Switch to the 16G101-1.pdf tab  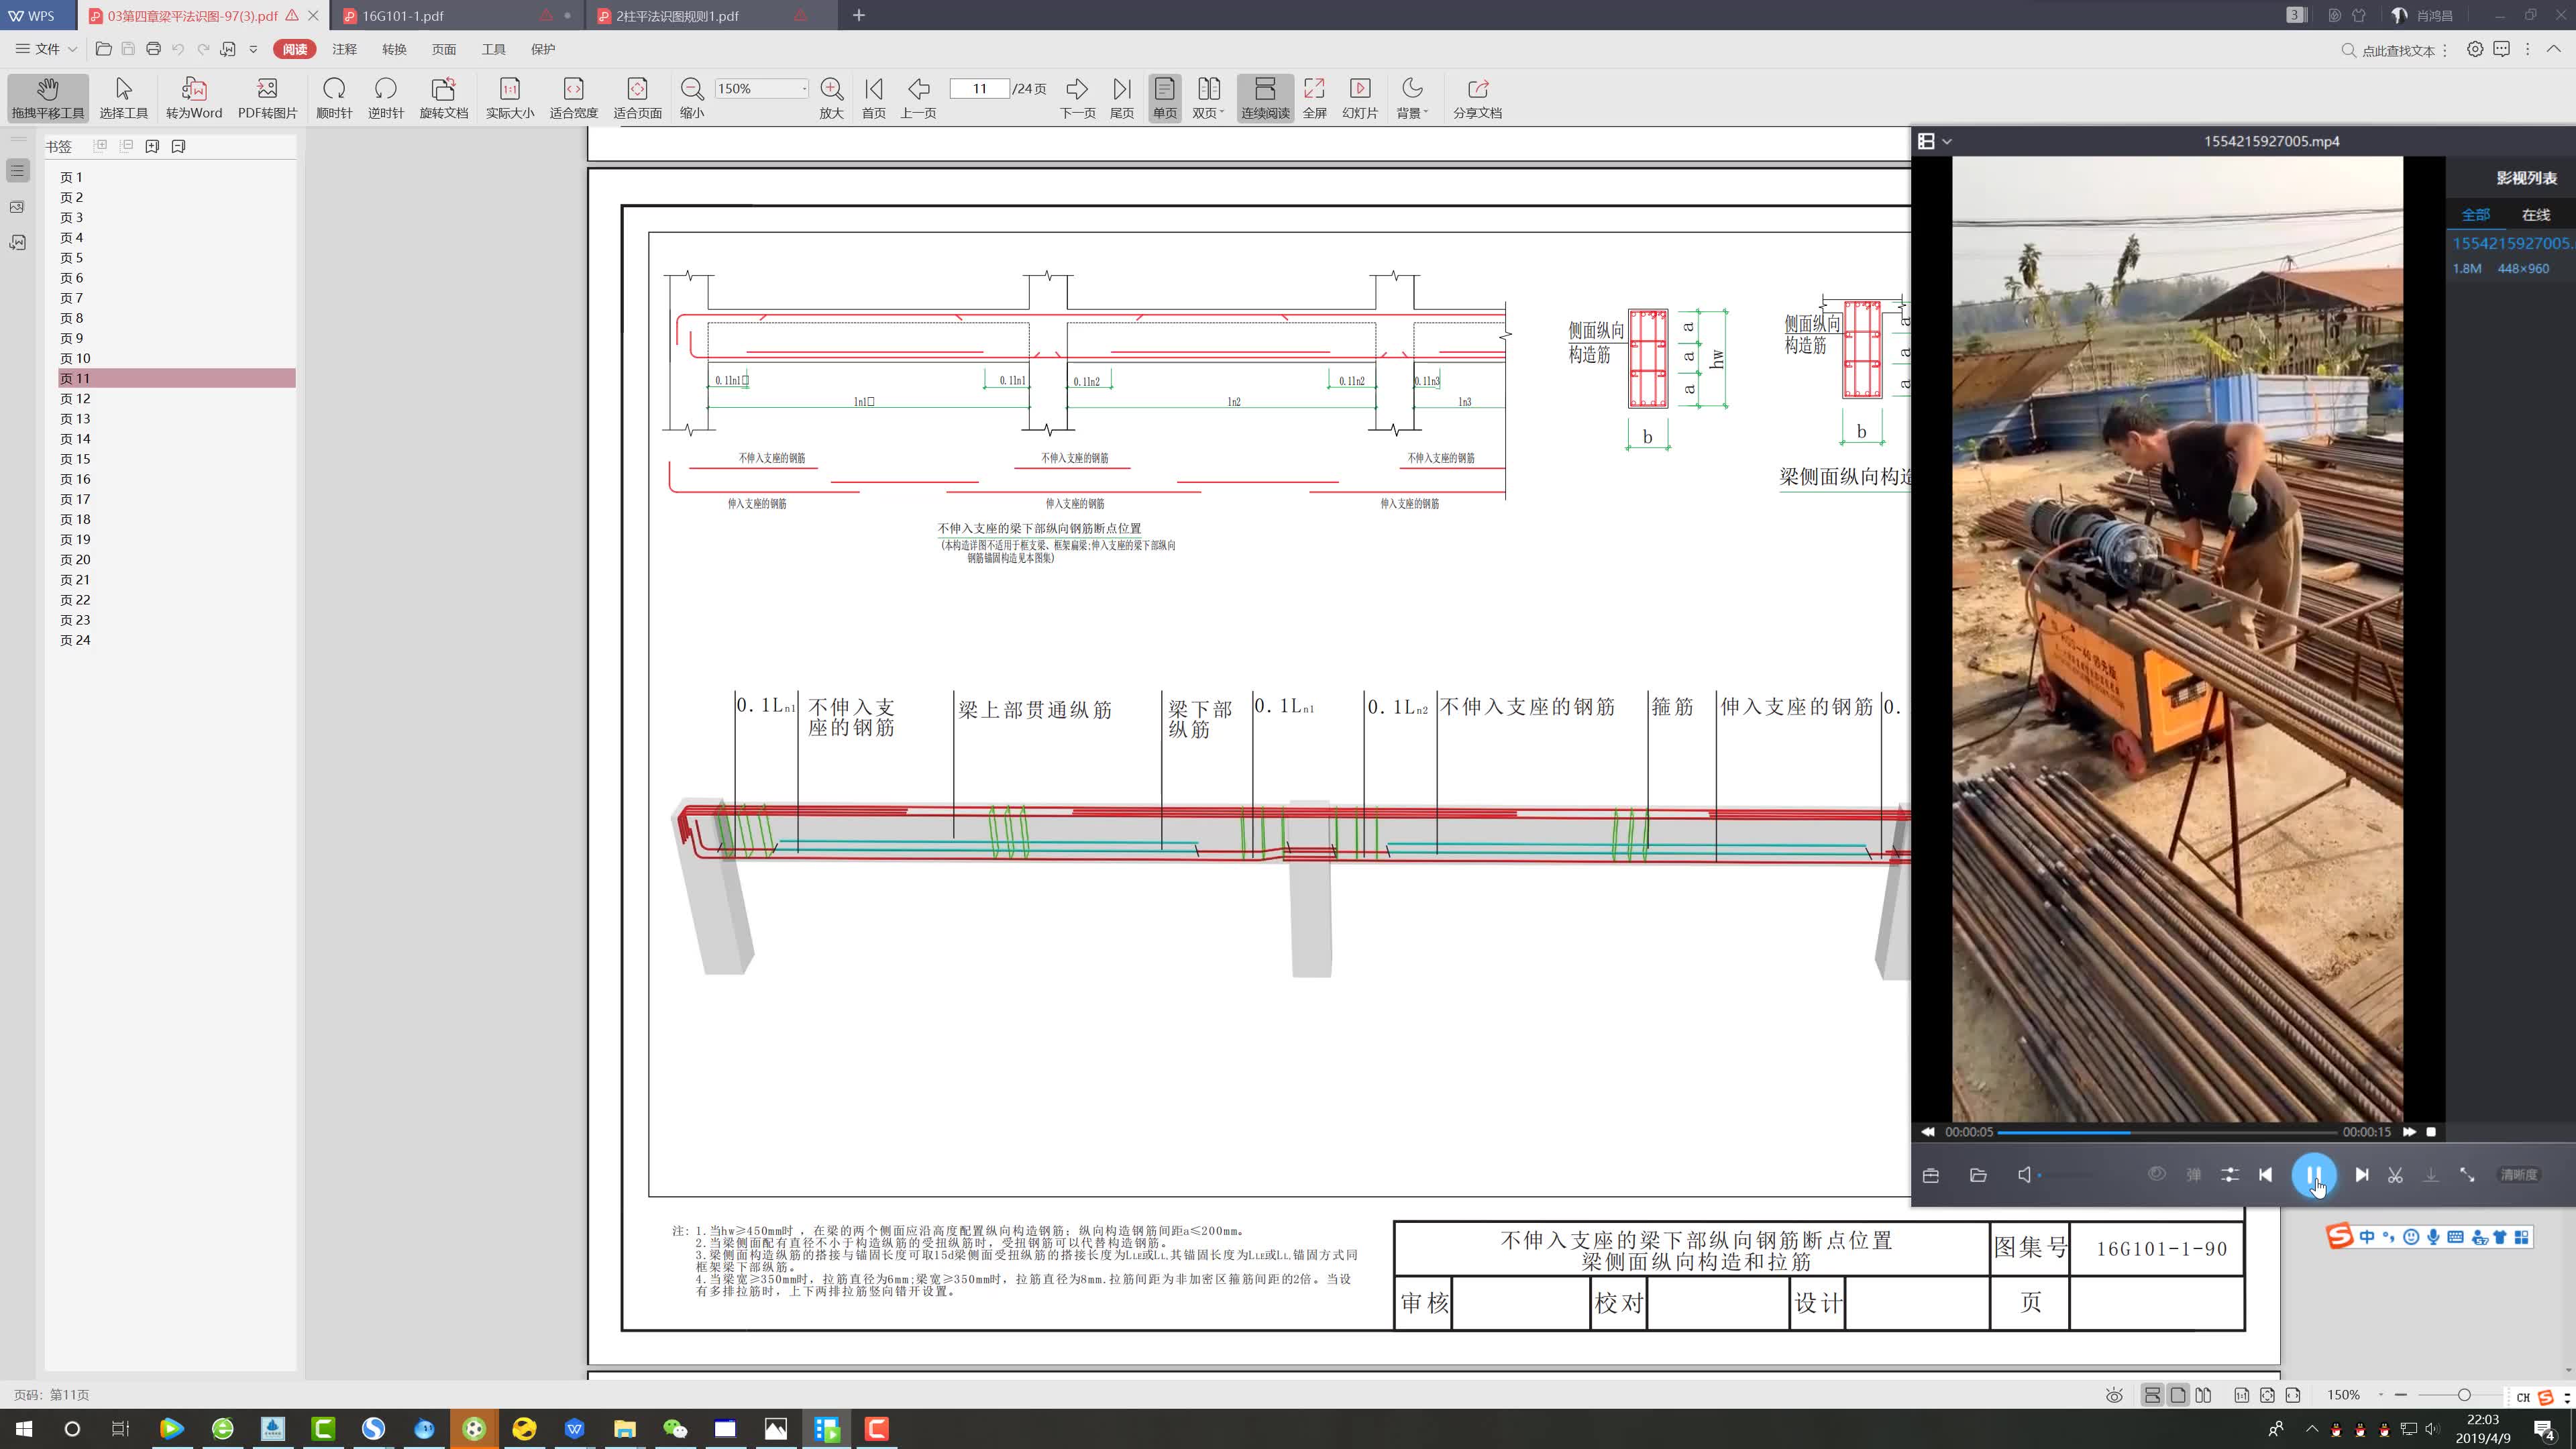pyautogui.click(x=403, y=16)
